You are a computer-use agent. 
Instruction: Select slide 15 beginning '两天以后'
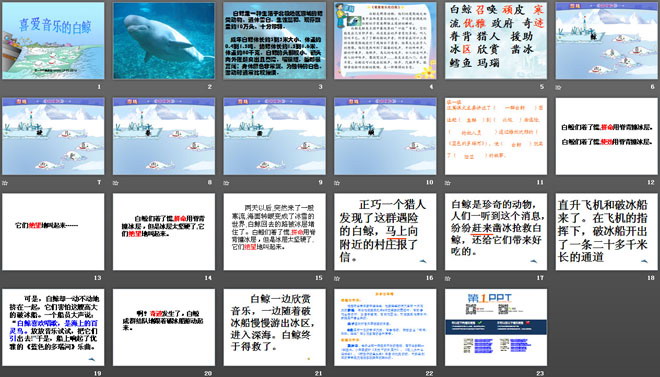tap(274, 232)
